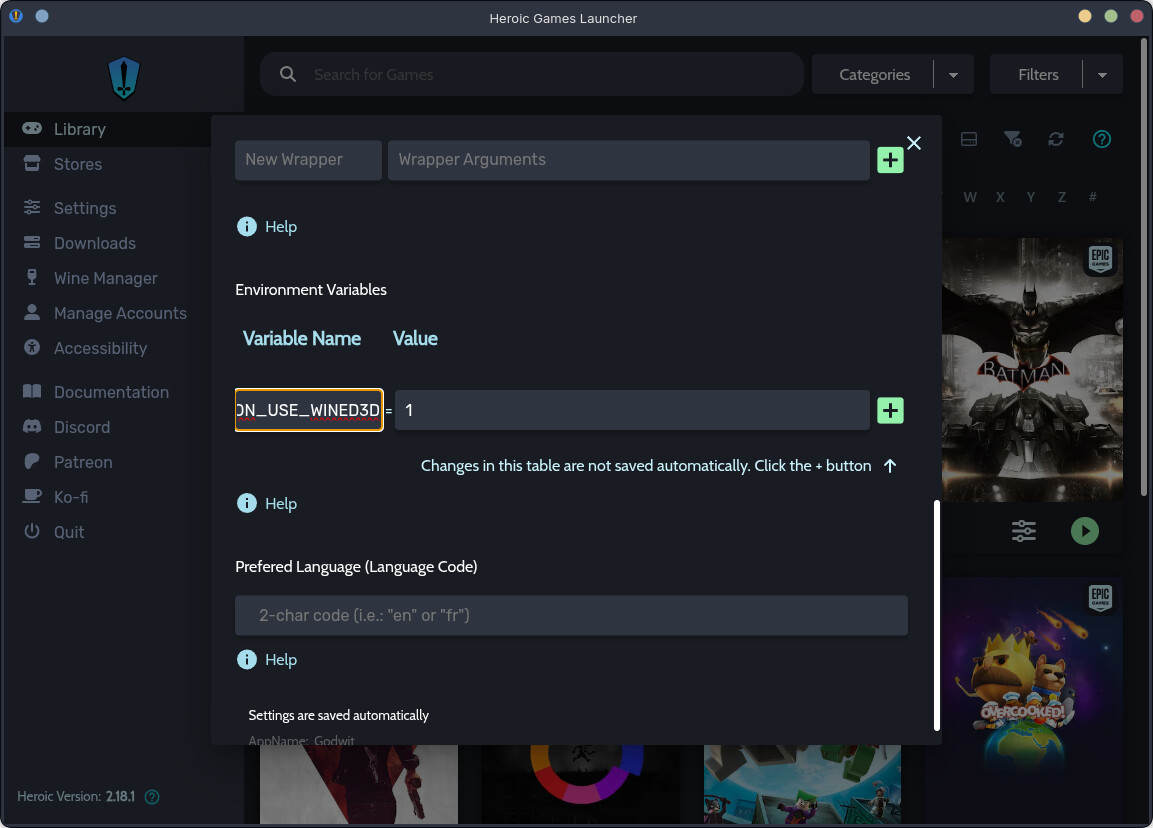Open settings sliders for the Batman game

pyautogui.click(x=1023, y=531)
